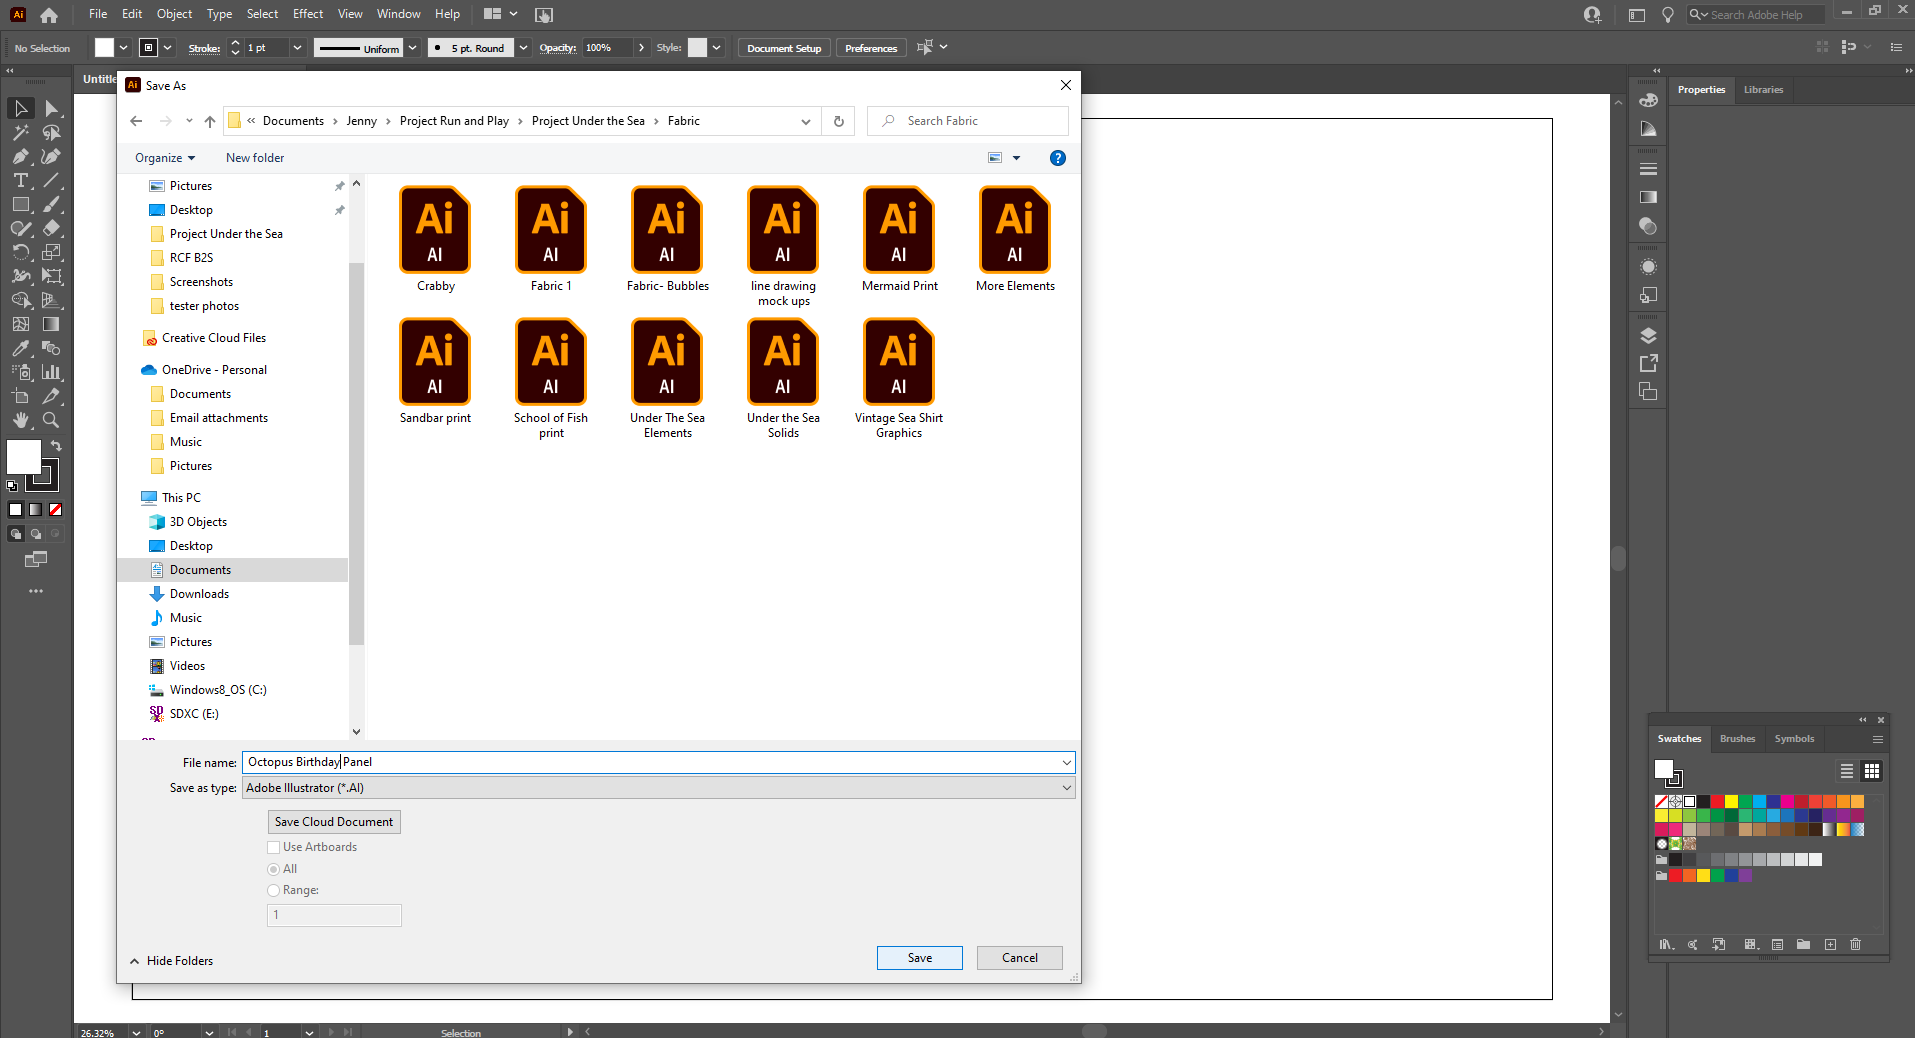Image resolution: width=1915 pixels, height=1038 pixels.
Task: Select the Column Graph tool
Action: [x=52, y=372]
